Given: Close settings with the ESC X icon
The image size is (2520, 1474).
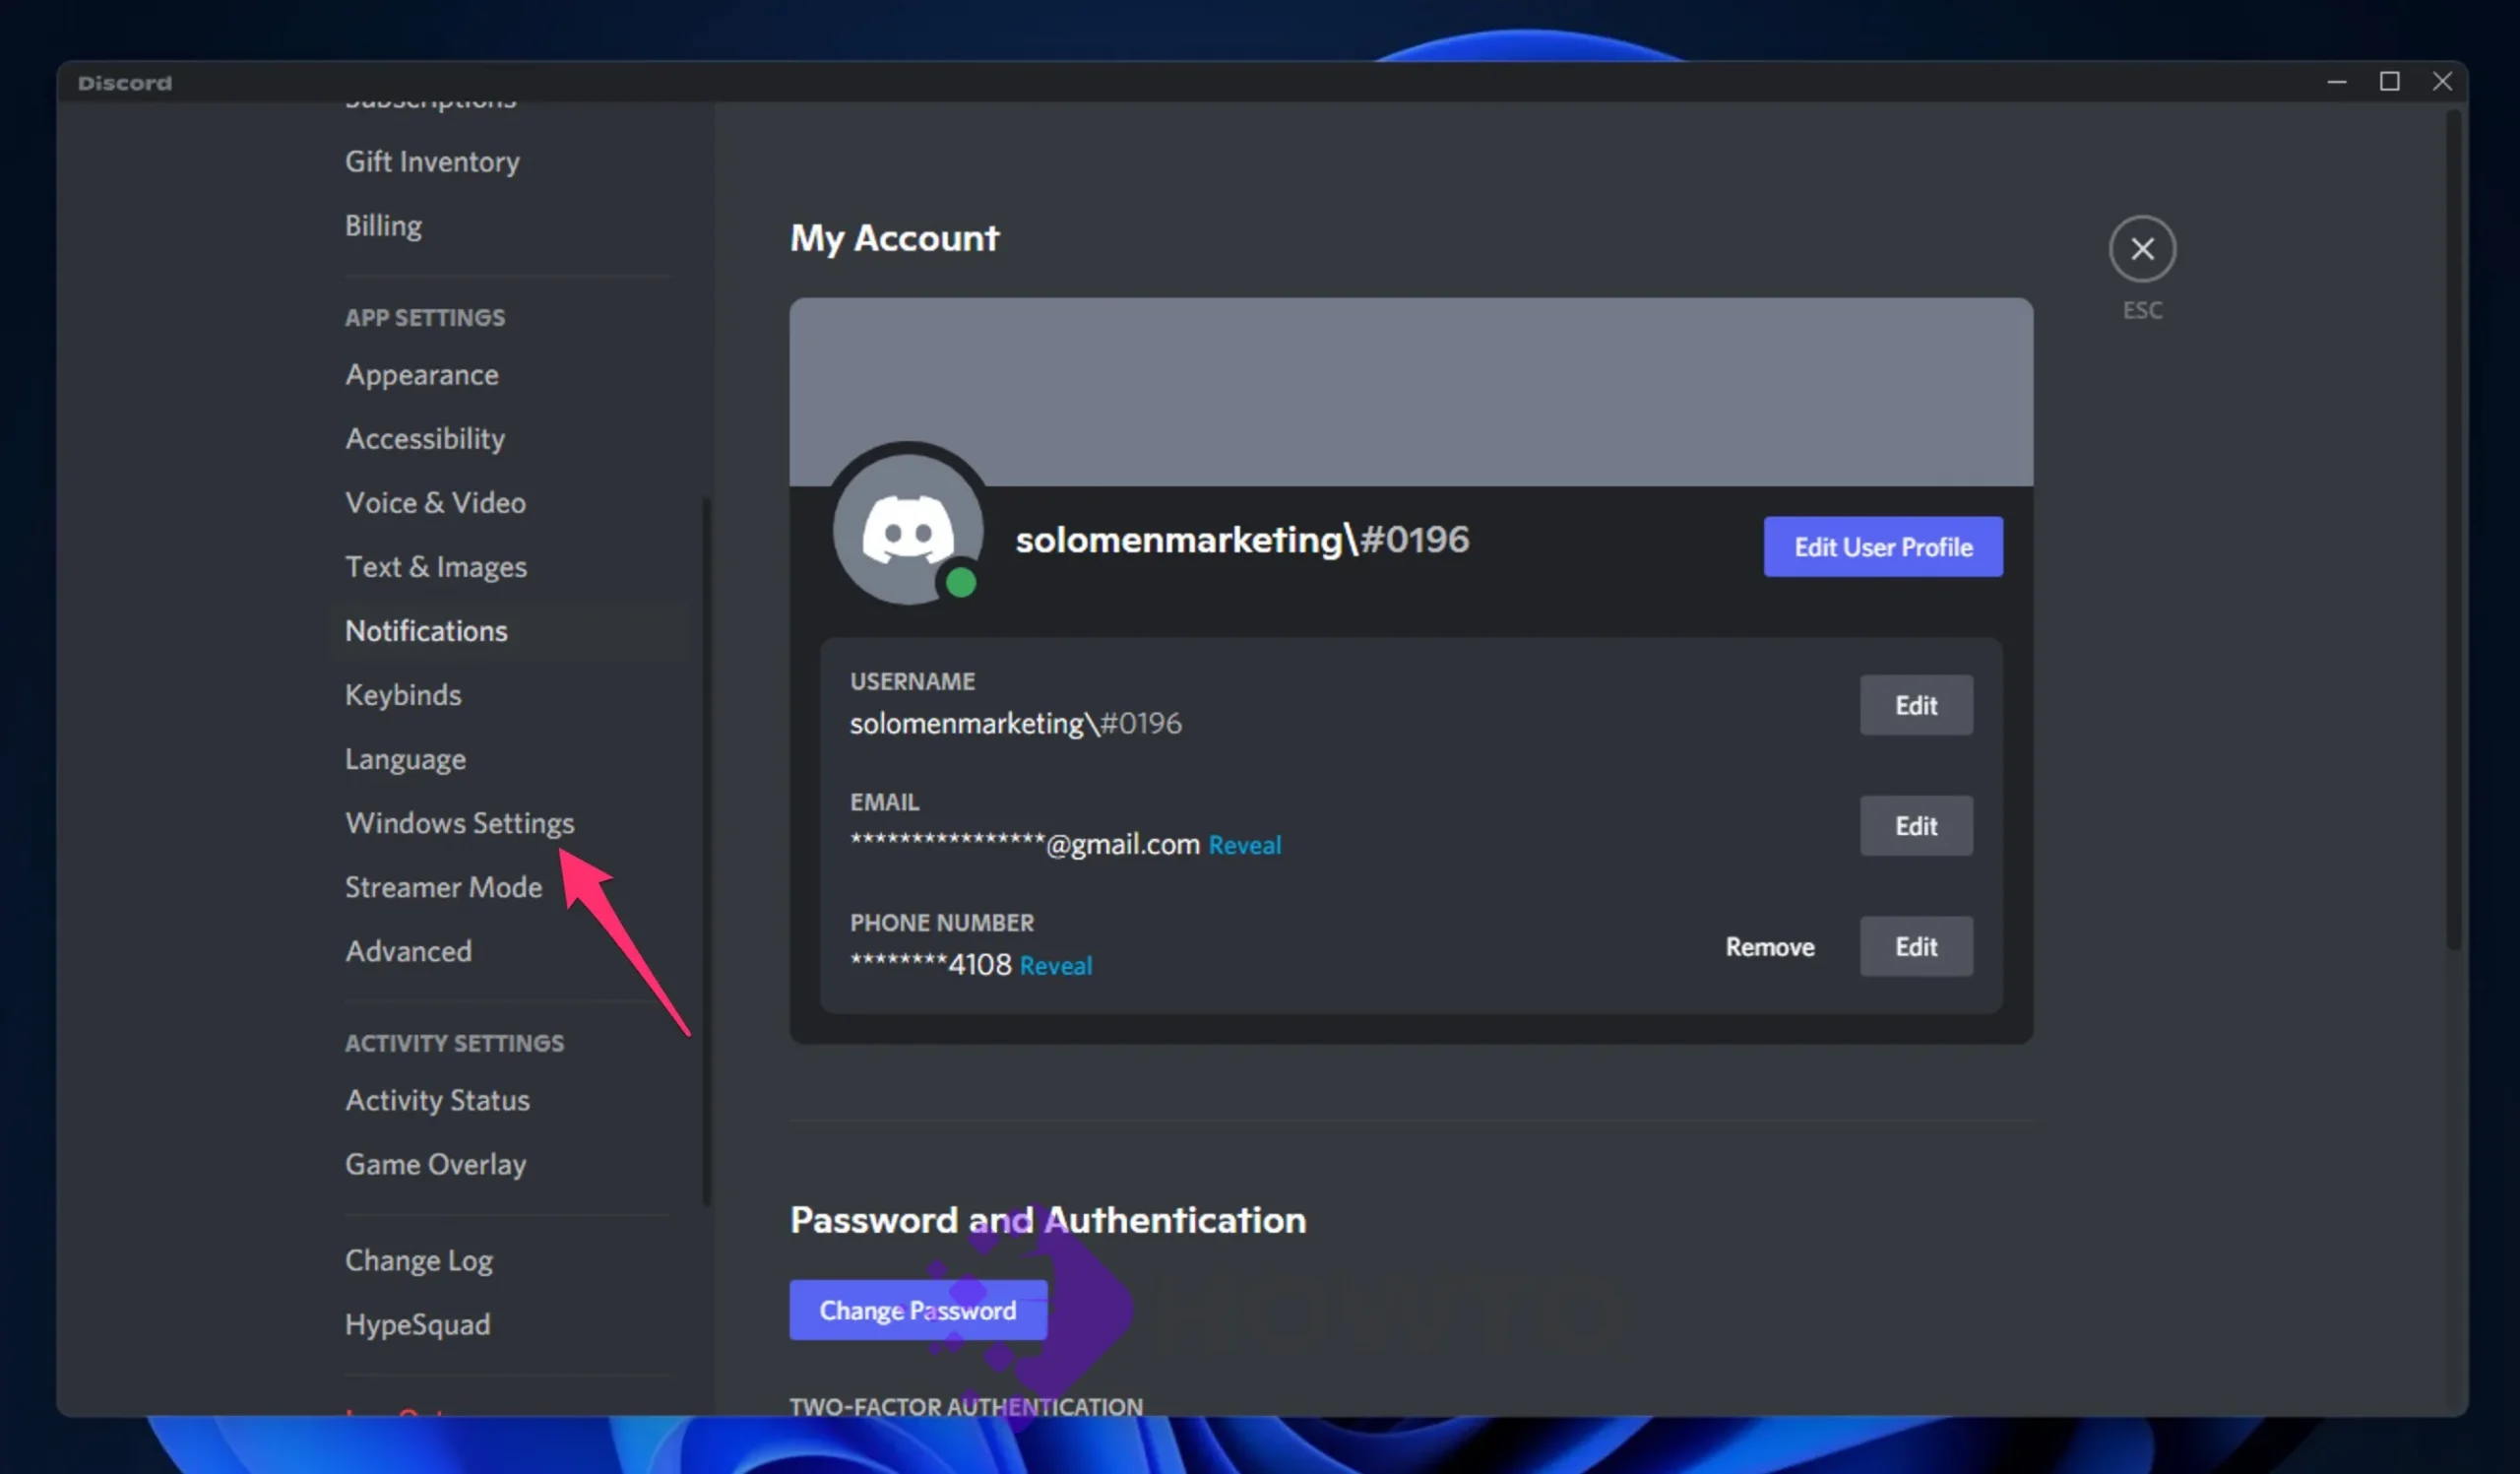Looking at the screenshot, I should click(x=2142, y=249).
